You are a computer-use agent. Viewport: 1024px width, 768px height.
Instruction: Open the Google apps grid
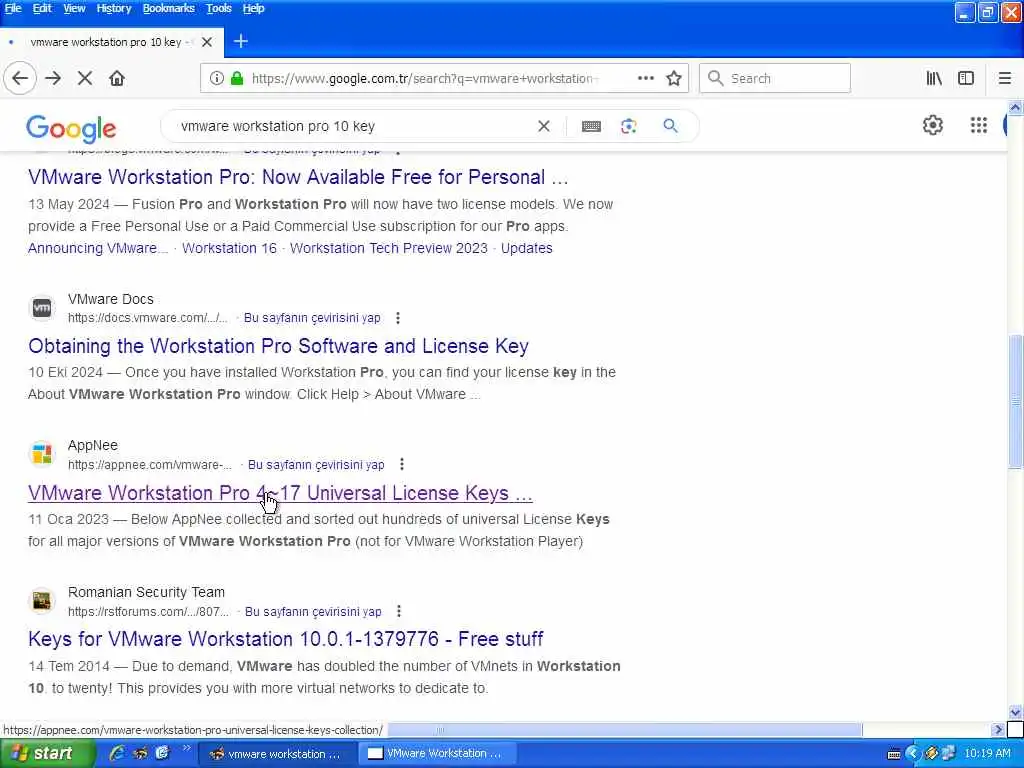click(978, 125)
